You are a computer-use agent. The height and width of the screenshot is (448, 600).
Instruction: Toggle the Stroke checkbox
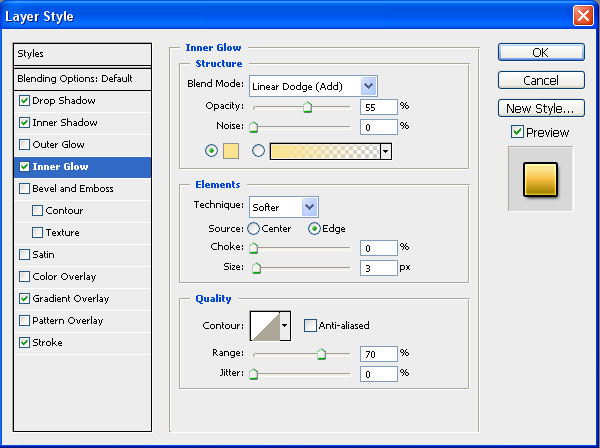[x=24, y=342]
